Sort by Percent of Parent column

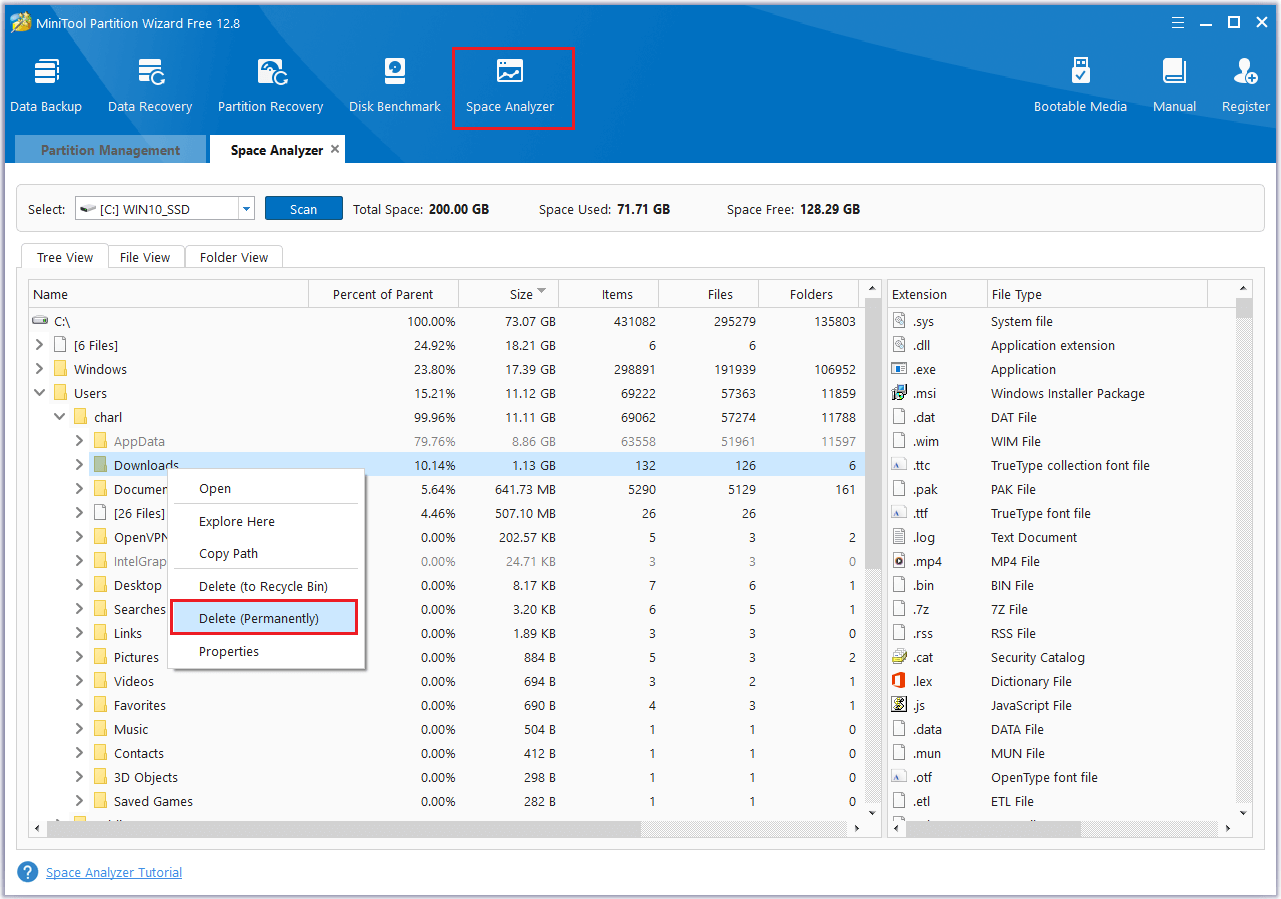click(383, 294)
